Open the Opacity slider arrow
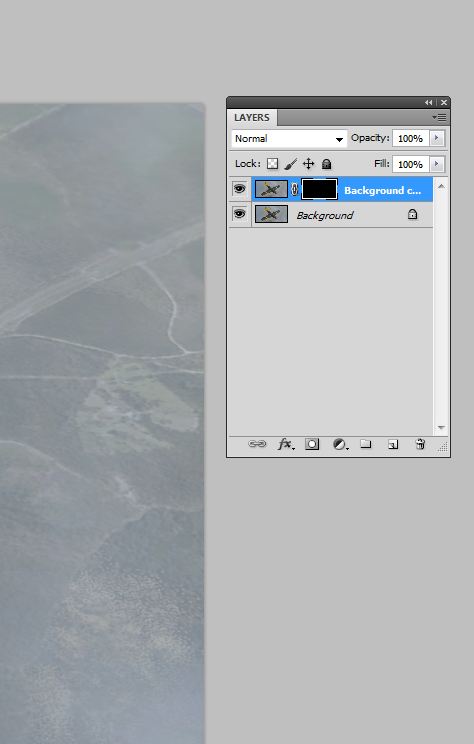The image size is (474, 744). 437,138
